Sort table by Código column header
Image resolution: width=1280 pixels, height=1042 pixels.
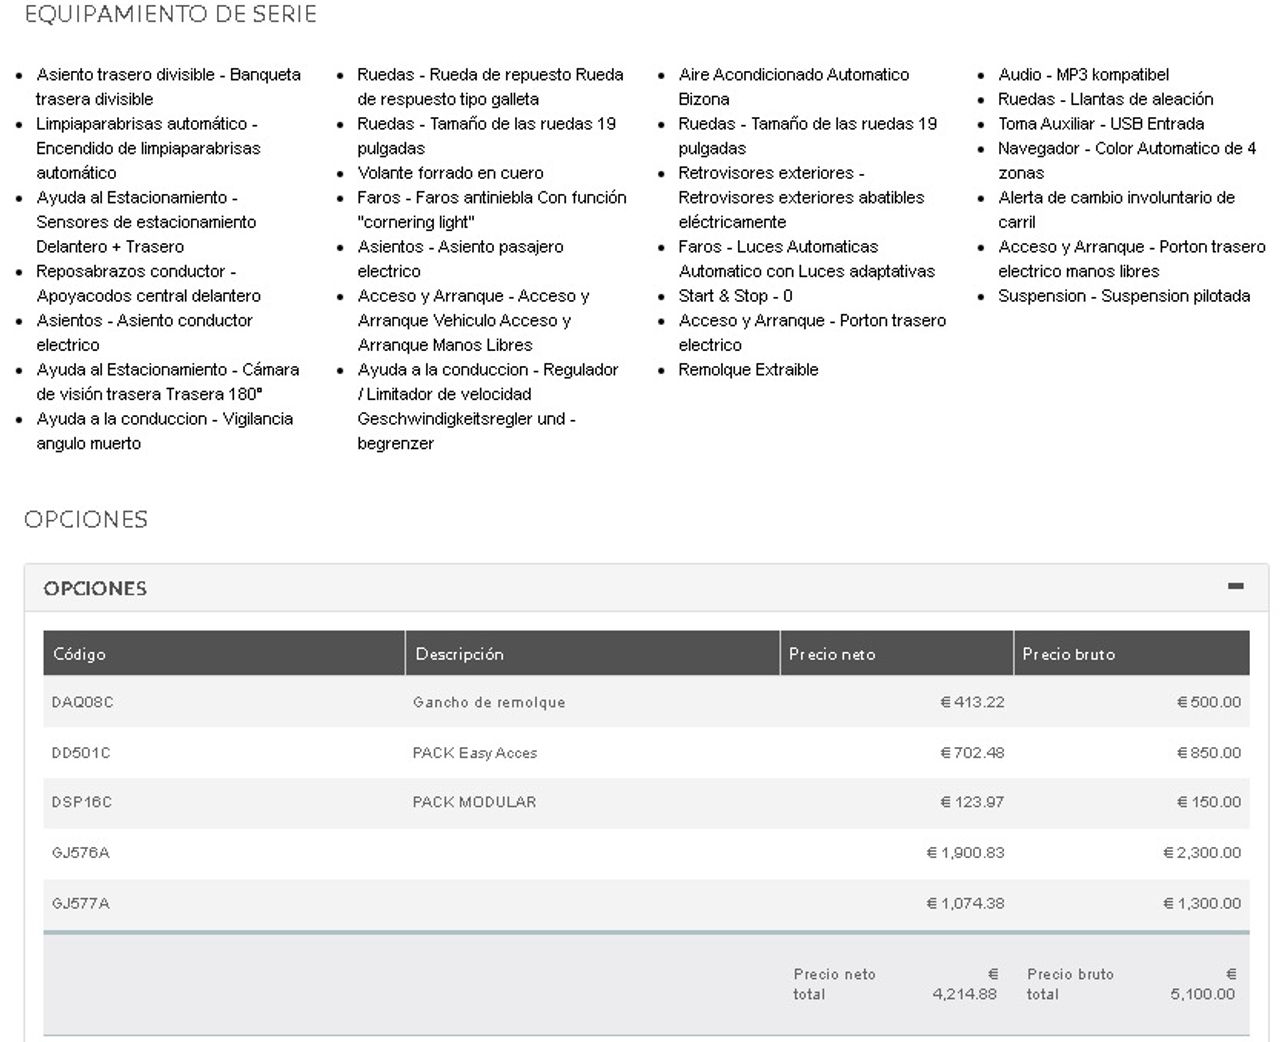coord(79,654)
